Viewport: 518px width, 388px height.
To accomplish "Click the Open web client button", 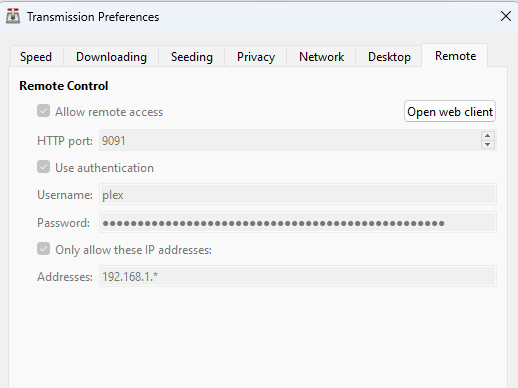I will click(450, 111).
